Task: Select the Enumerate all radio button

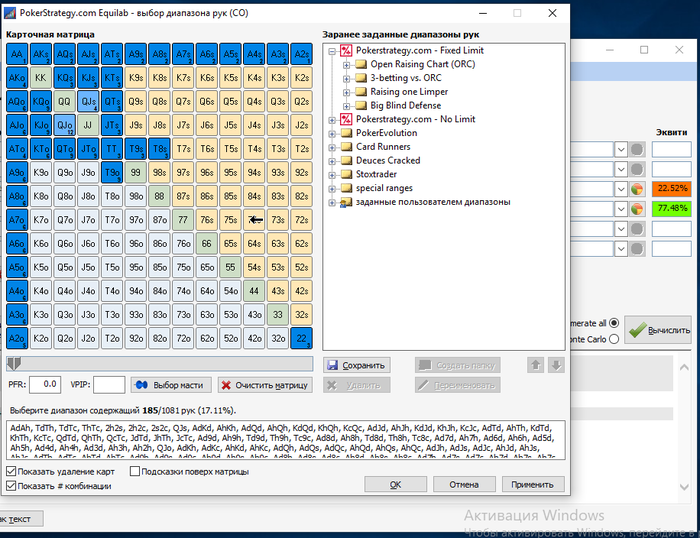Action: coord(614,323)
